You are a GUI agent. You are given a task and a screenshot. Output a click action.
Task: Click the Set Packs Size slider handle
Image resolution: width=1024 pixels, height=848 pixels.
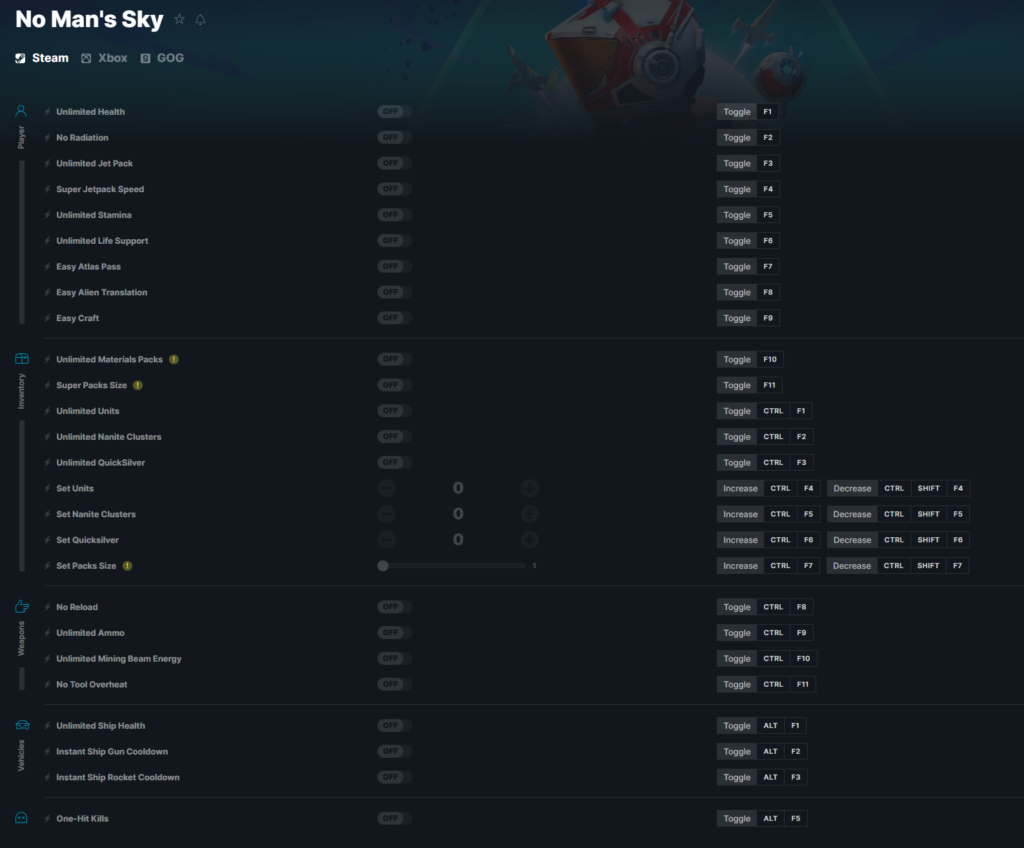pos(383,566)
